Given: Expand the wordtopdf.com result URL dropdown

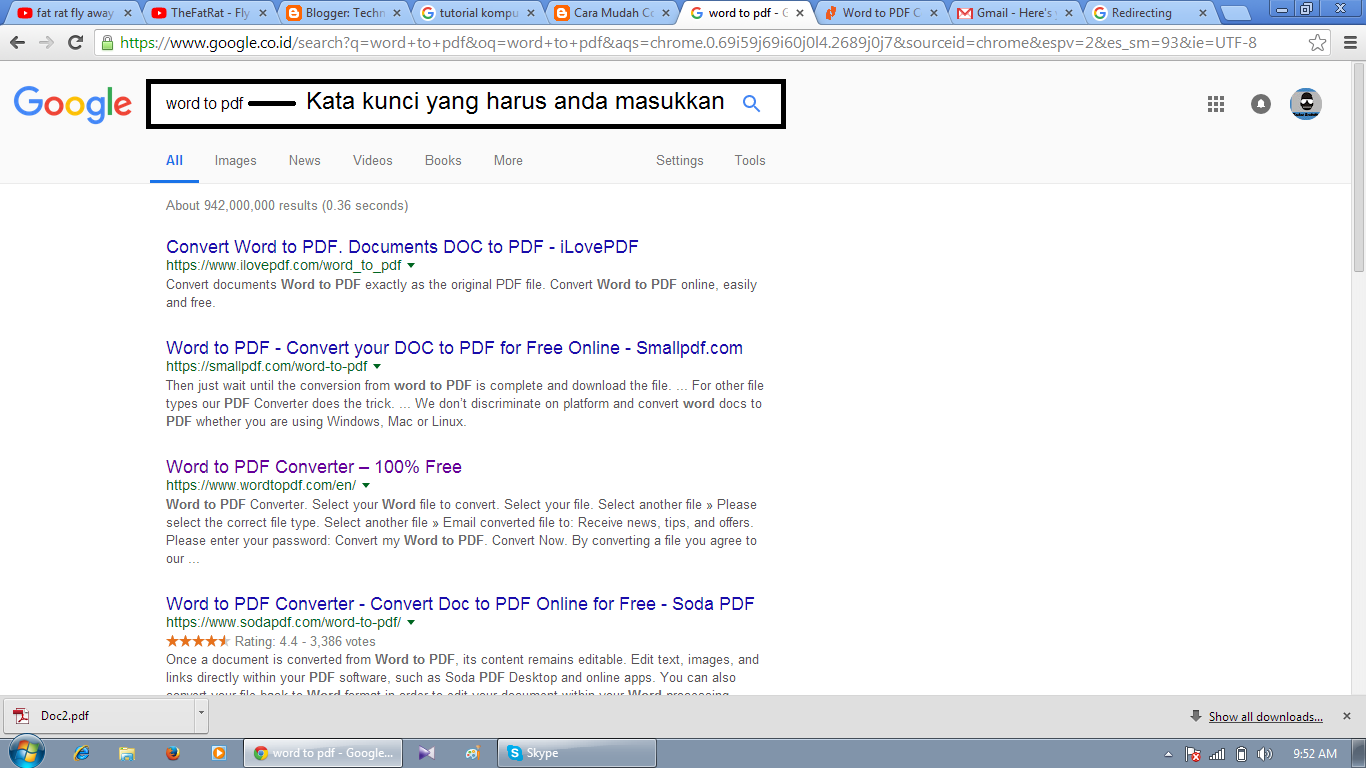Looking at the screenshot, I should 366,486.
